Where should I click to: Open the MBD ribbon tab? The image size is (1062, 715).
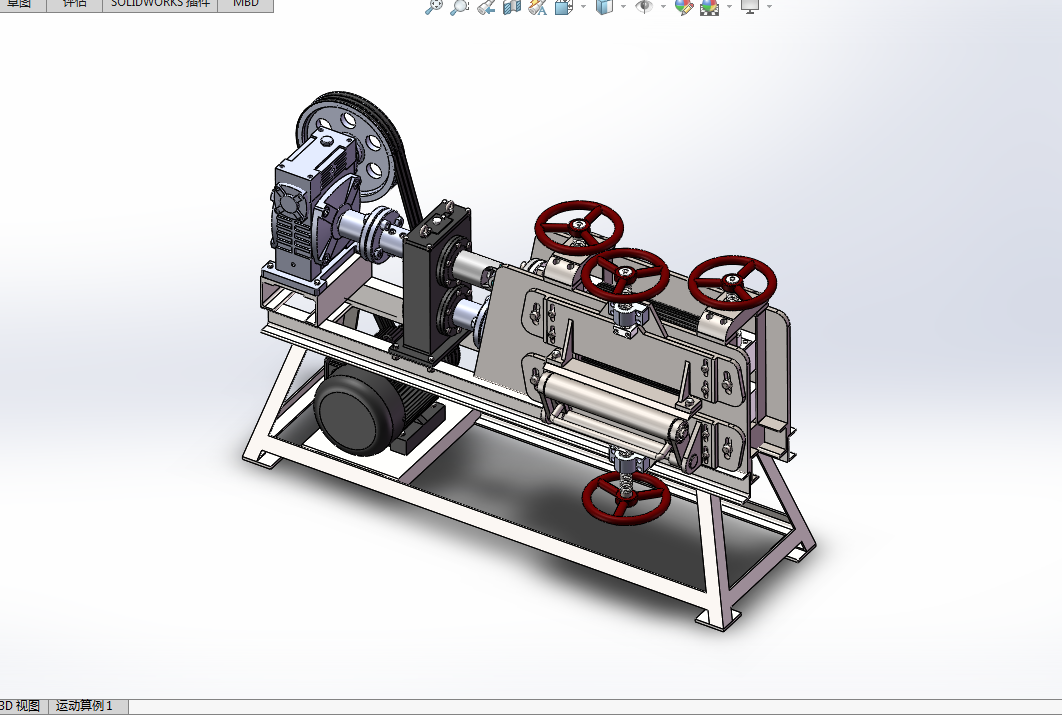click(x=245, y=5)
